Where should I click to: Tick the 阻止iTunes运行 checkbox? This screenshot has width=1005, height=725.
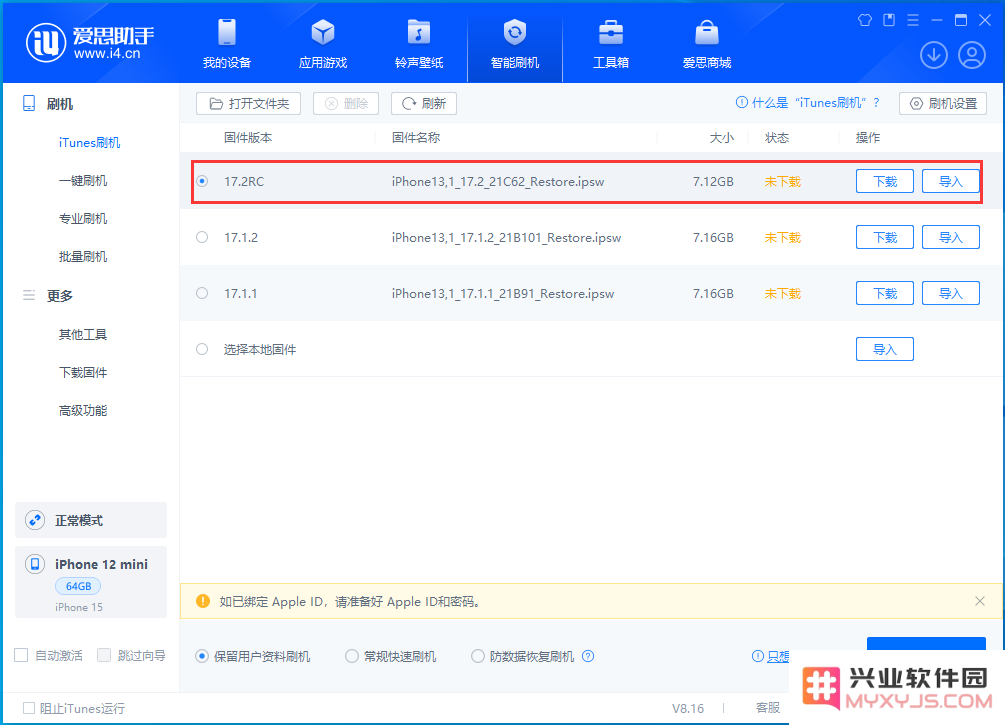pyautogui.click(x=29, y=708)
